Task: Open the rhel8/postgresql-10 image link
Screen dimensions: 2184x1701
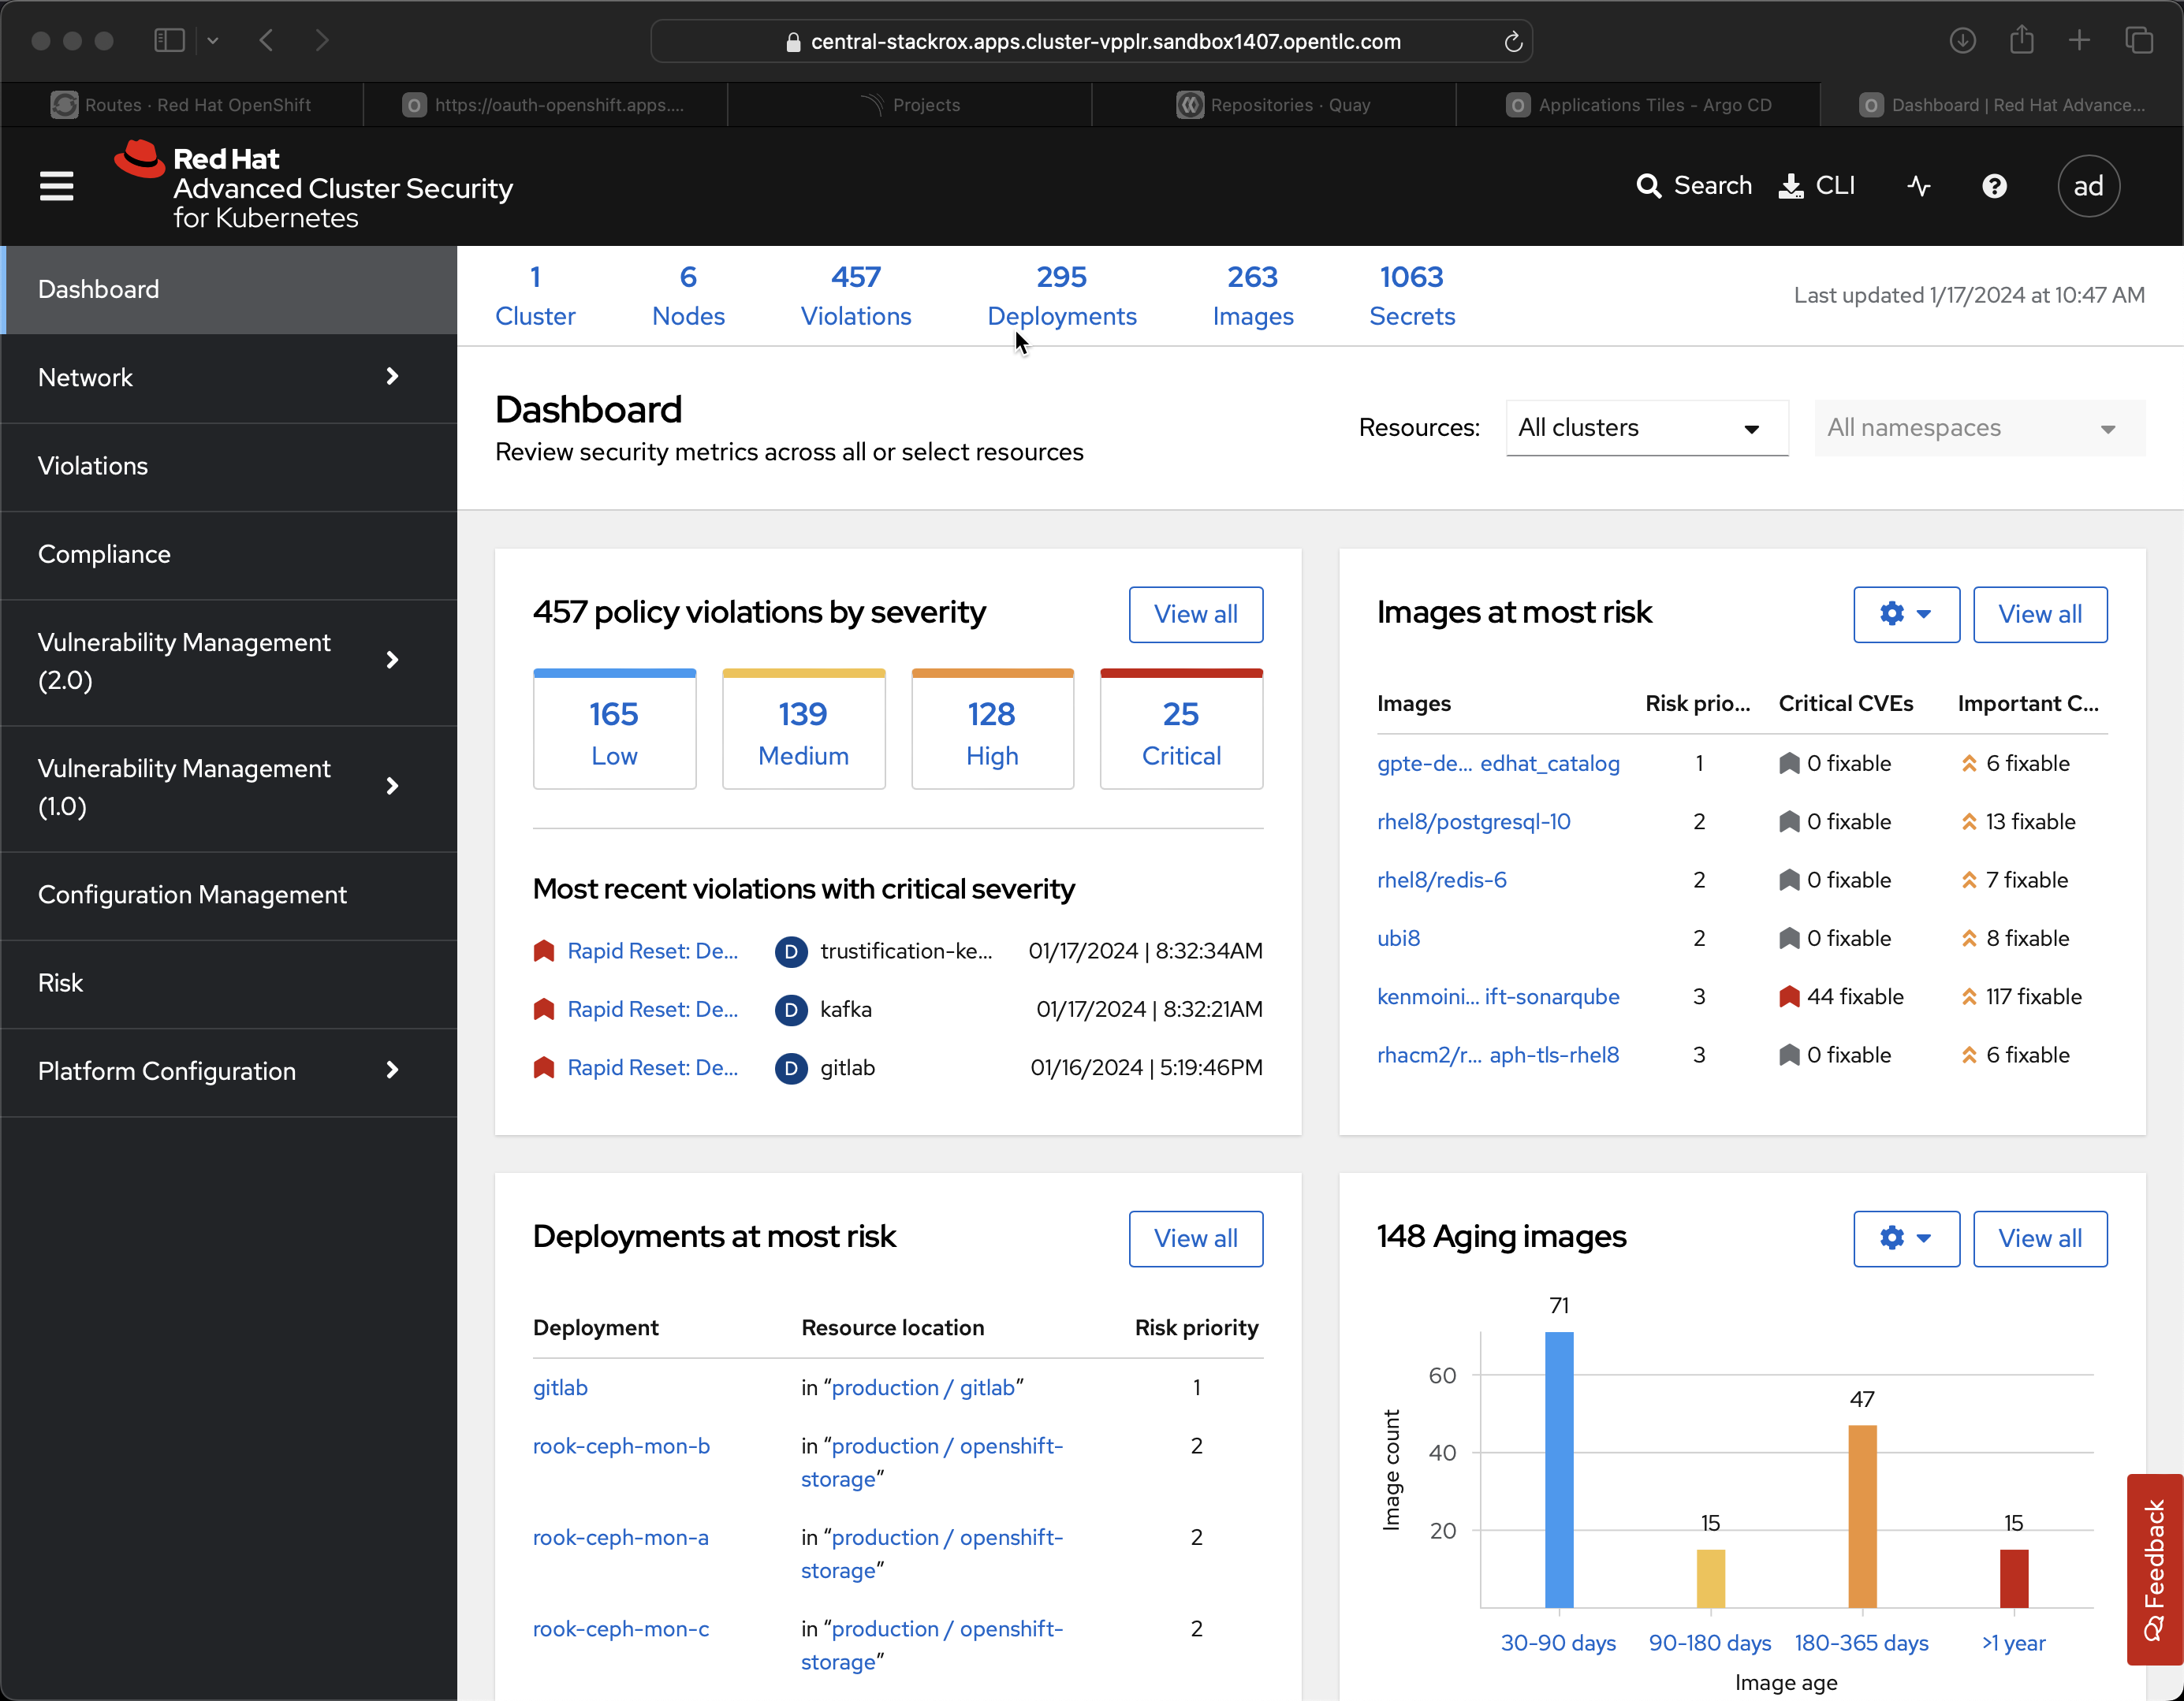Action: pyautogui.click(x=1473, y=822)
